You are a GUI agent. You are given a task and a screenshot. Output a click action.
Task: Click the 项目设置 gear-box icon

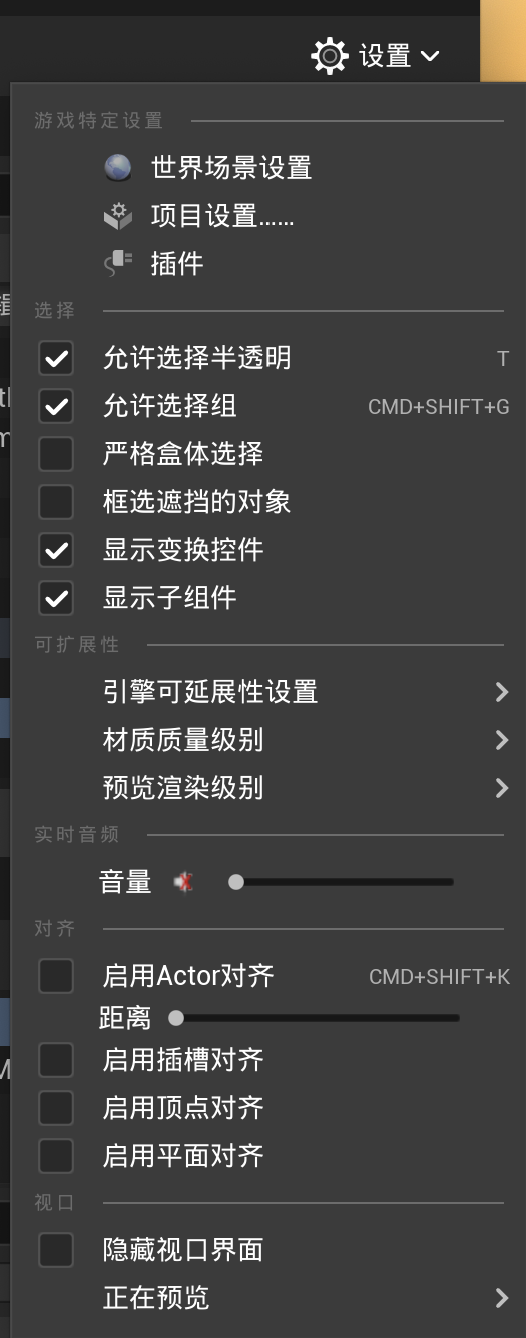pyautogui.click(x=118, y=215)
